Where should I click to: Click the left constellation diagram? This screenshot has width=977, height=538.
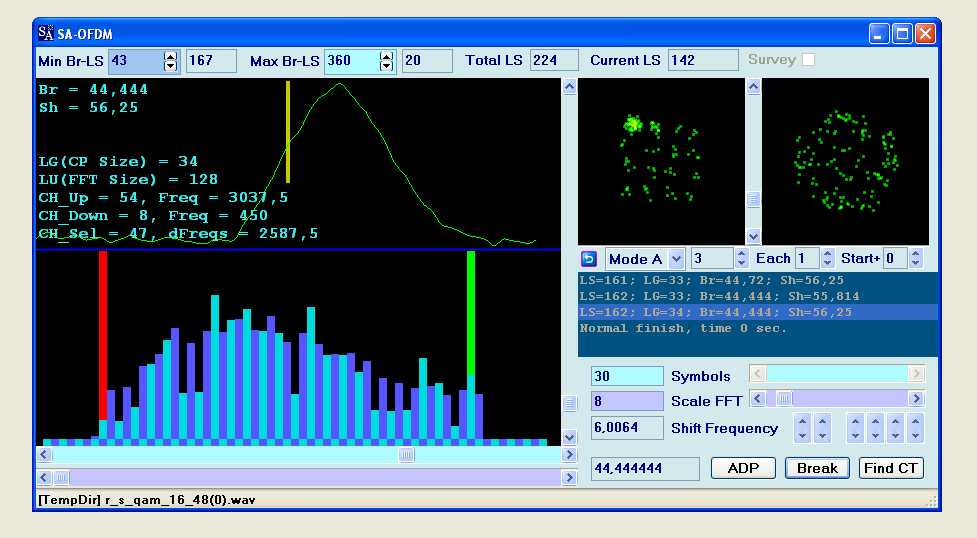[x=661, y=161]
